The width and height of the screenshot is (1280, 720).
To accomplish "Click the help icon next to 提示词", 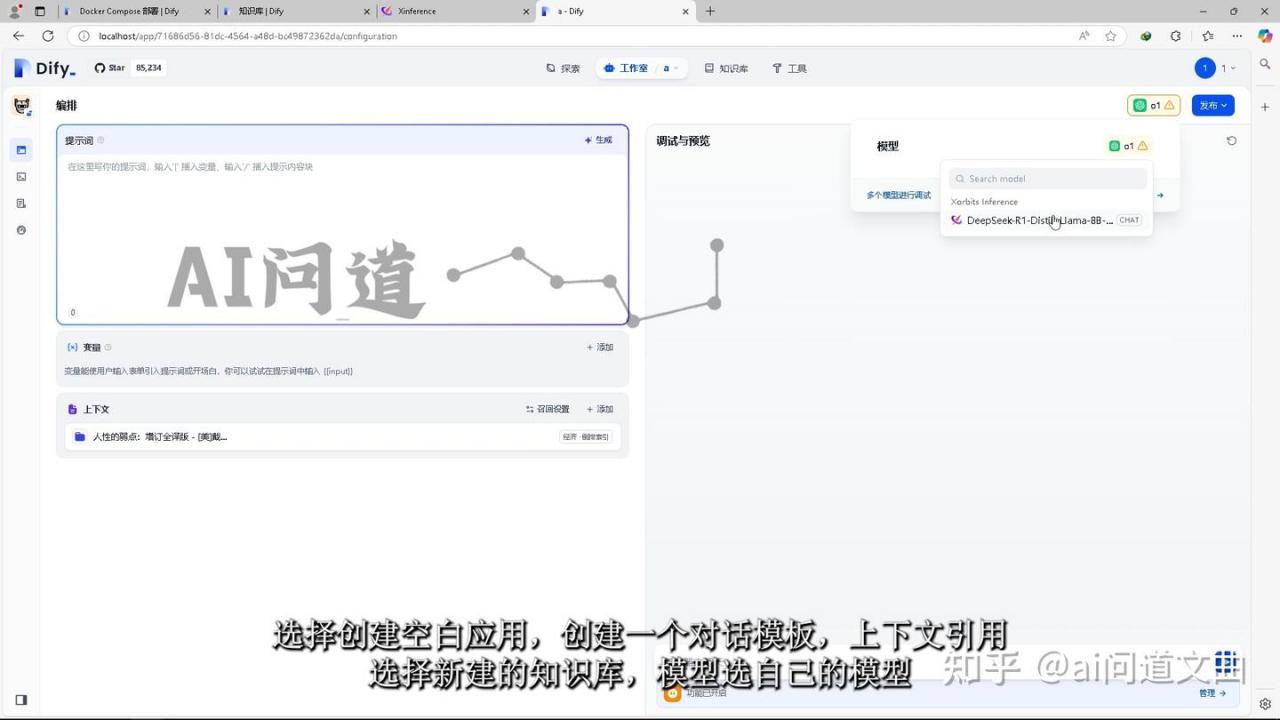I will coord(100,140).
